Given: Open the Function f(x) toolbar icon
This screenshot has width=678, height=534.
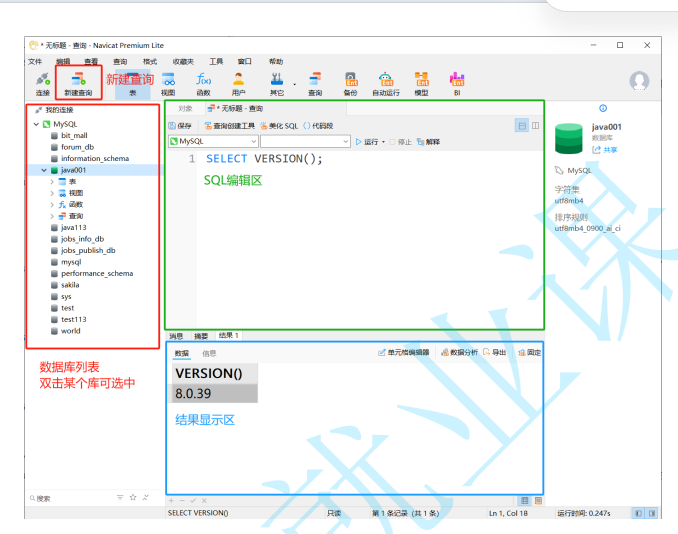Looking at the screenshot, I should pyautogui.click(x=203, y=83).
